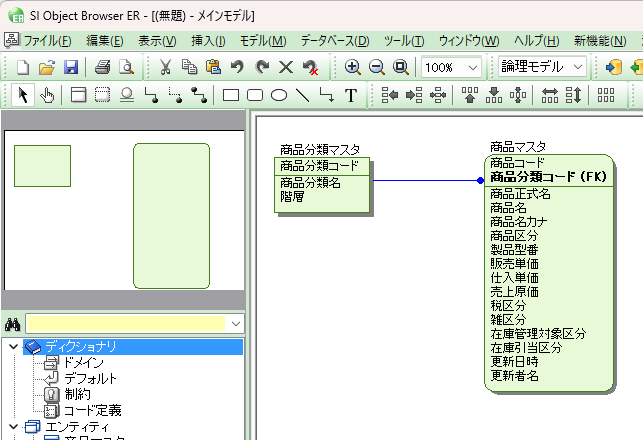Open the ウィンドウ(W) menu
This screenshot has height=440, width=643.
[x=469, y=41]
